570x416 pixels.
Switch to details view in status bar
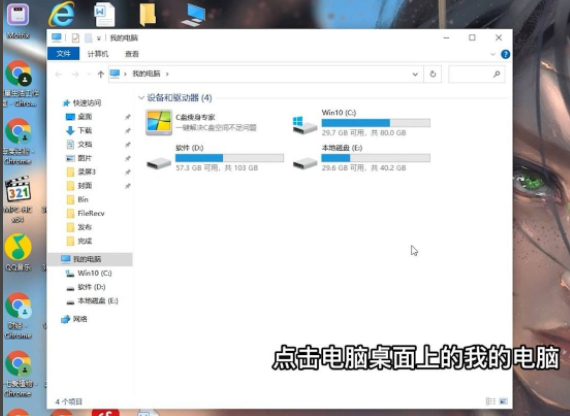[x=490, y=401]
